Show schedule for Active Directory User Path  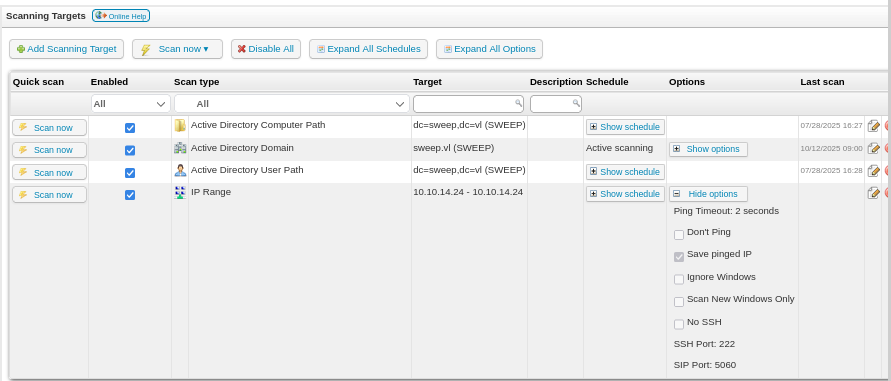[625, 171]
